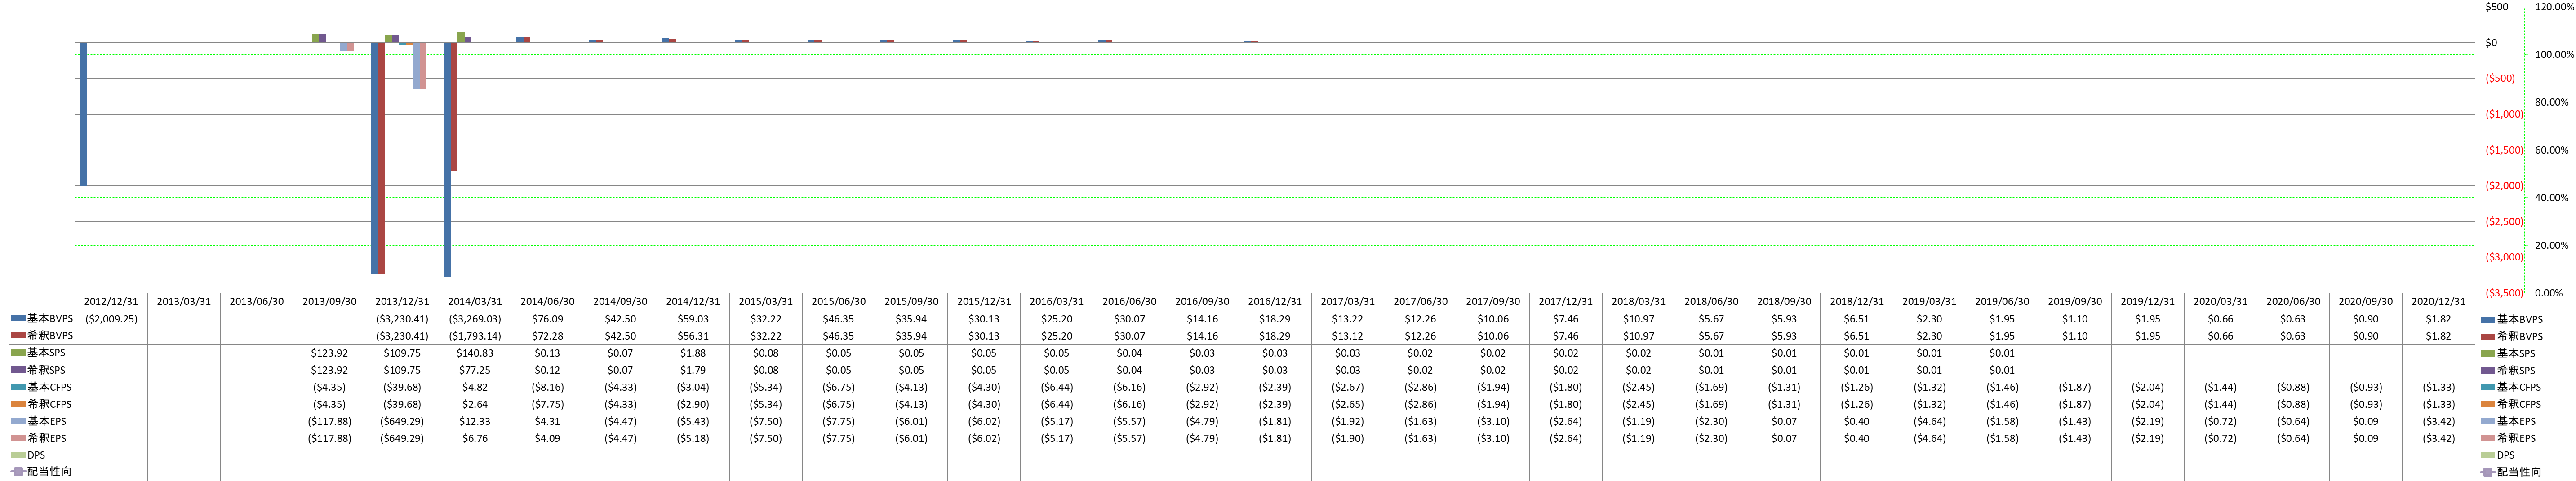Select the 2018/09/30 column header
Image resolution: width=2576 pixels, height=481 pixels.
pyautogui.click(x=1784, y=301)
